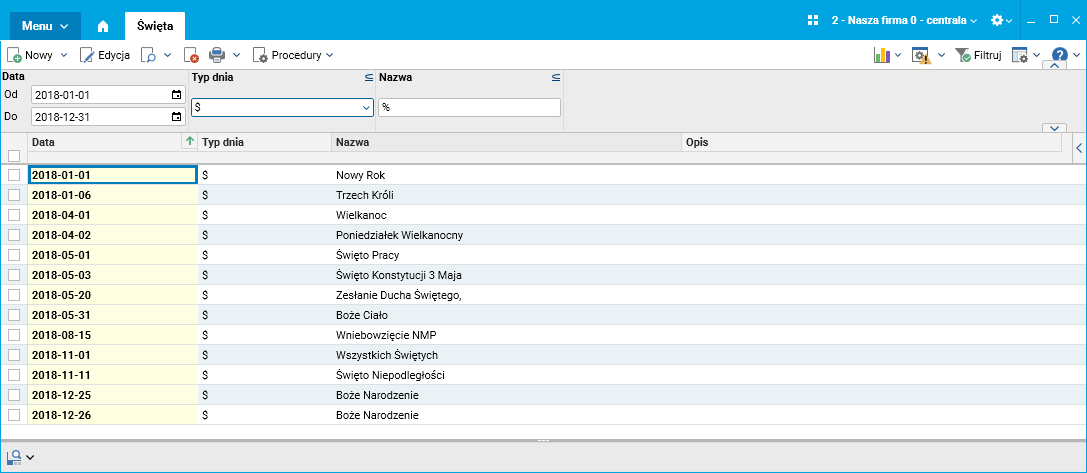Expand the Procedury dropdown arrow

click(329, 55)
